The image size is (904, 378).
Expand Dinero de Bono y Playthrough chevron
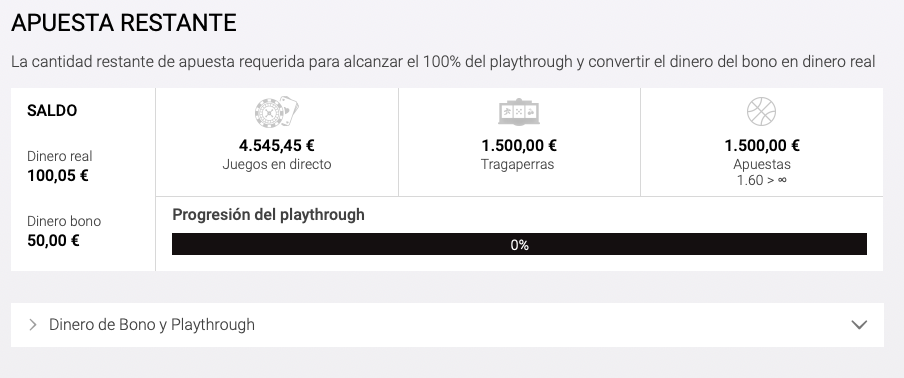[33, 325]
